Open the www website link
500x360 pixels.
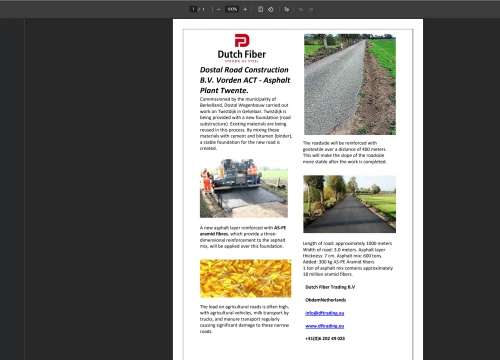[x=325, y=326]
